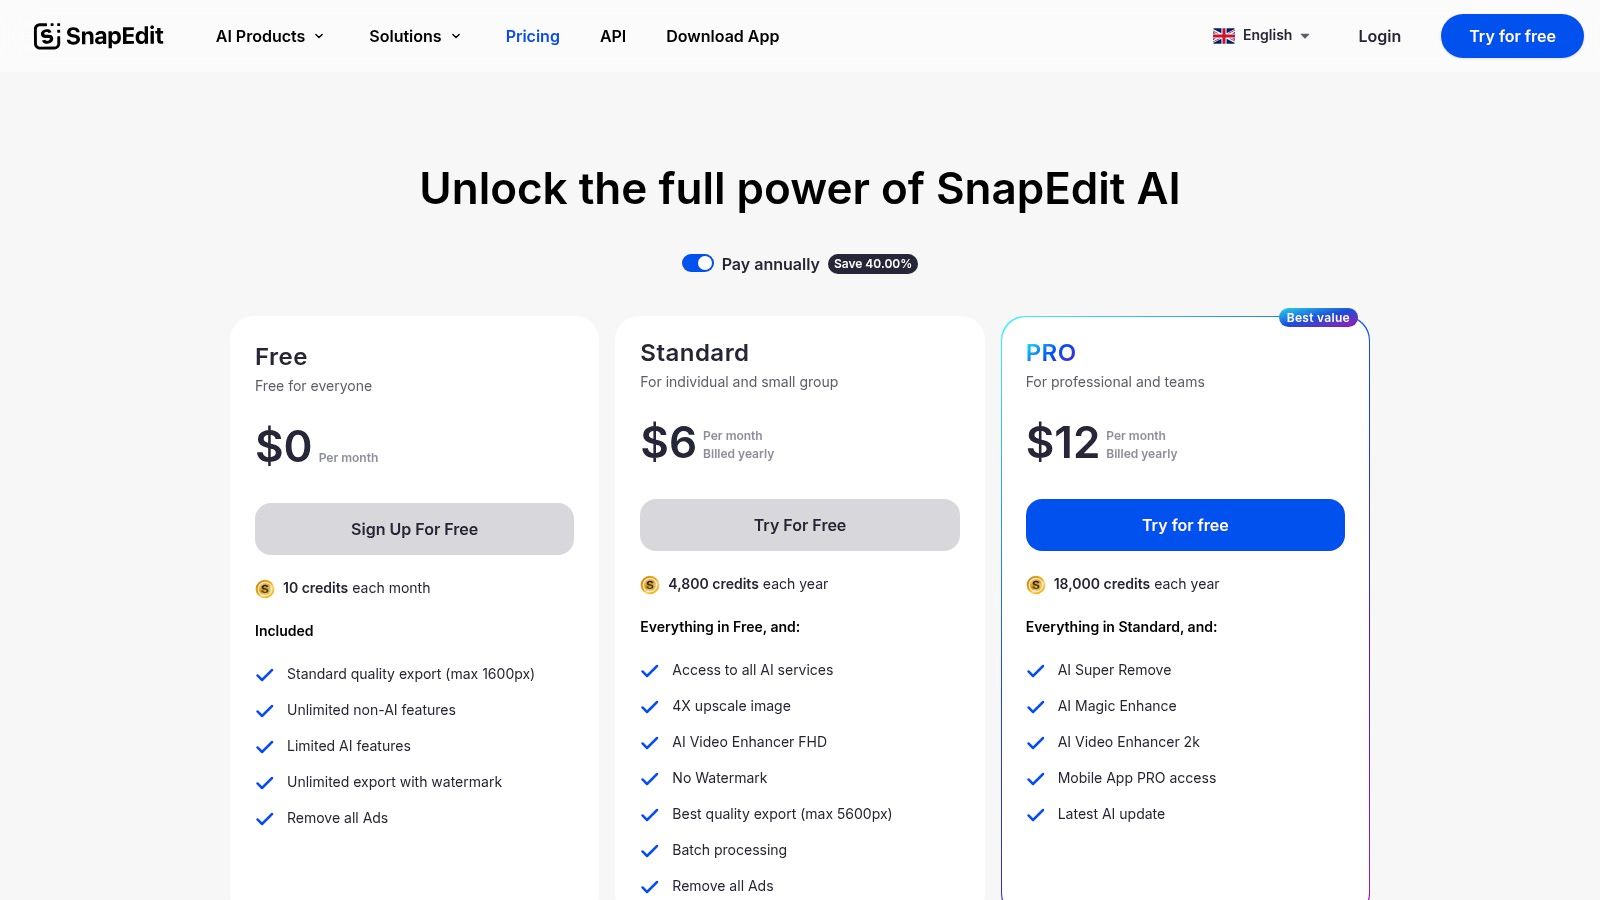
Task: Click Try for free under PRO plan
Action: [1185, 525]
